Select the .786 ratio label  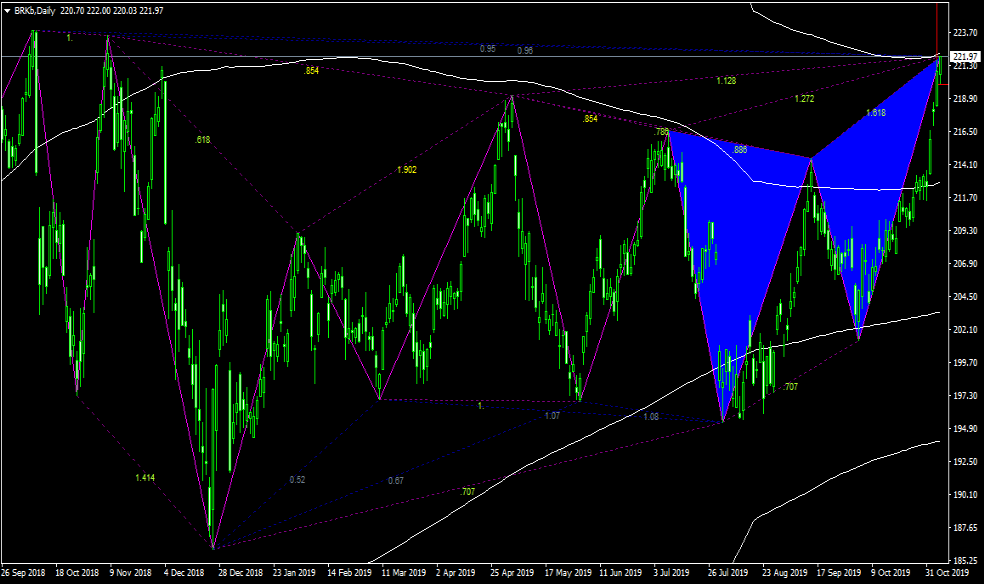point(661,131)
